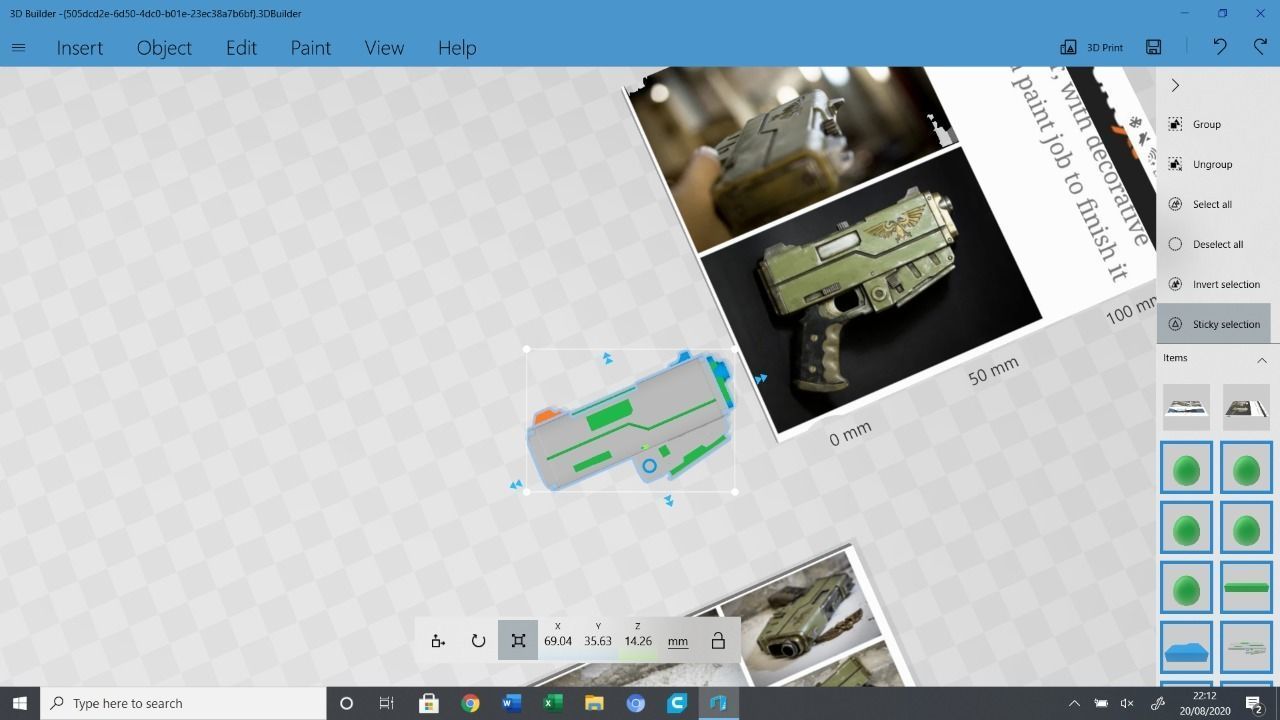
Task: Open the Help menu
Action: (457, 48)
